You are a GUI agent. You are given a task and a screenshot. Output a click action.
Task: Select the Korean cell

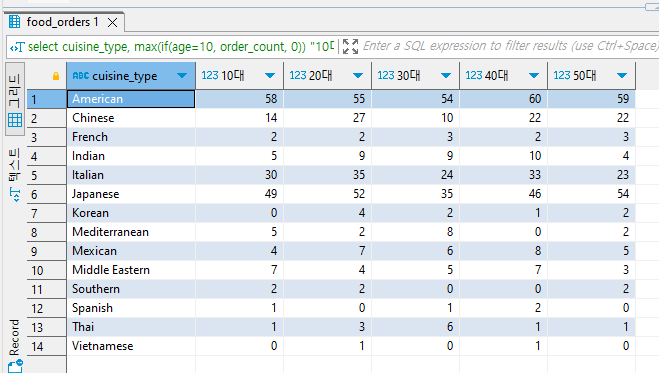(x=131, y=213)
